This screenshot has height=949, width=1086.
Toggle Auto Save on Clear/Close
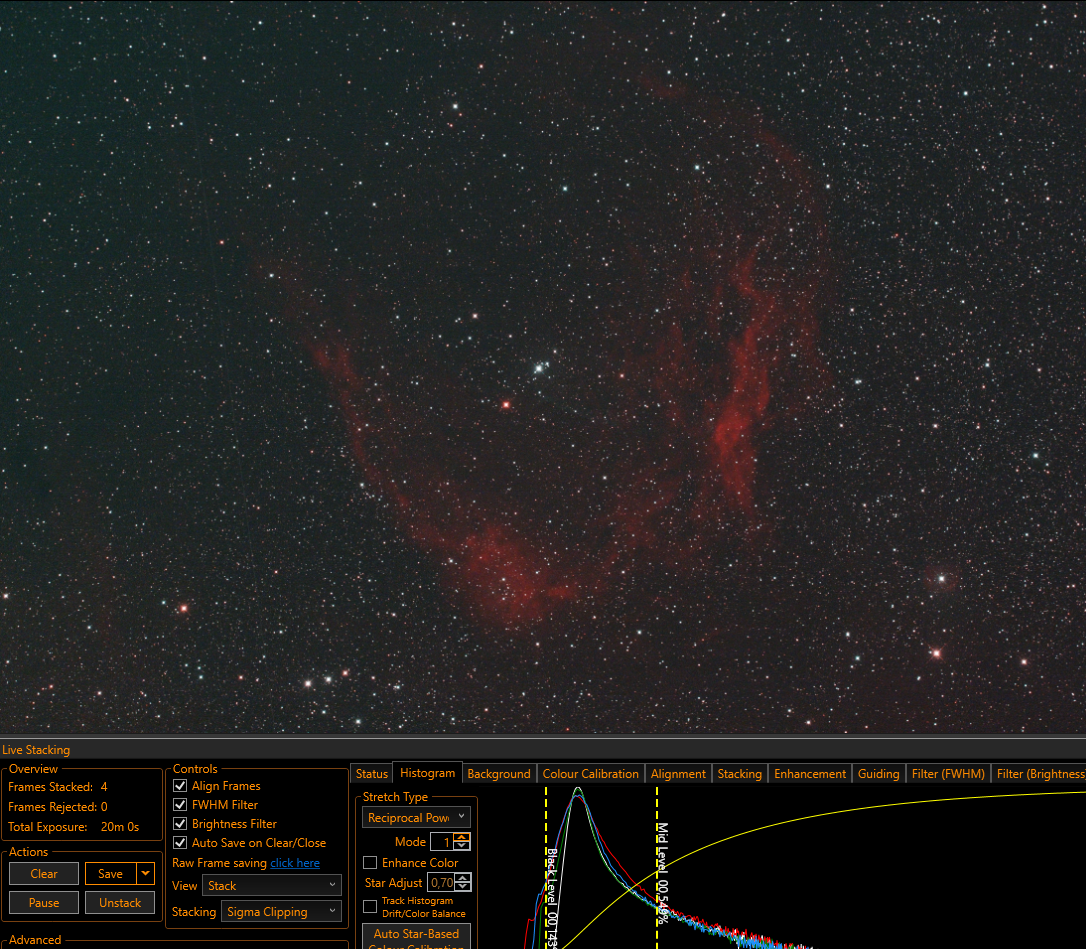point(180,843)
